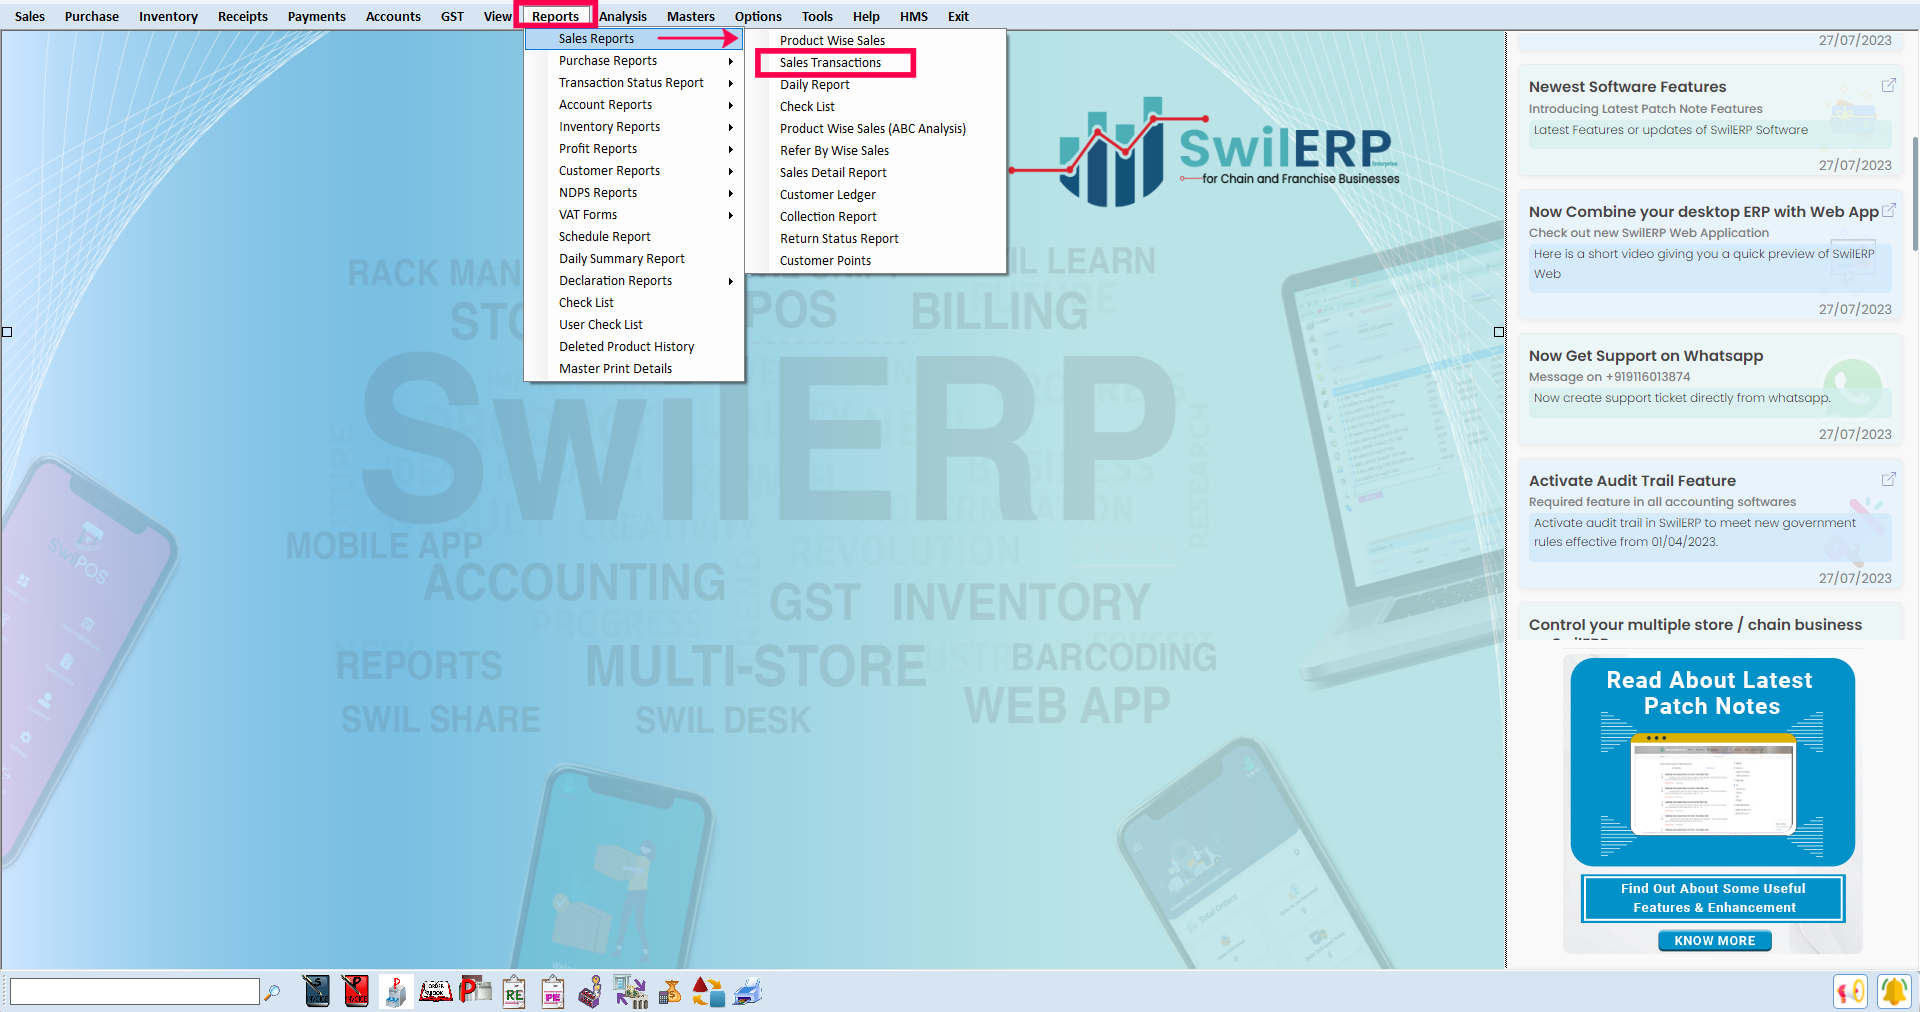Click the search magnifier icon beside the bottom search box
Image resolution: width=1920 pixels, height=1012 pixels.
[x=272, y=992]
